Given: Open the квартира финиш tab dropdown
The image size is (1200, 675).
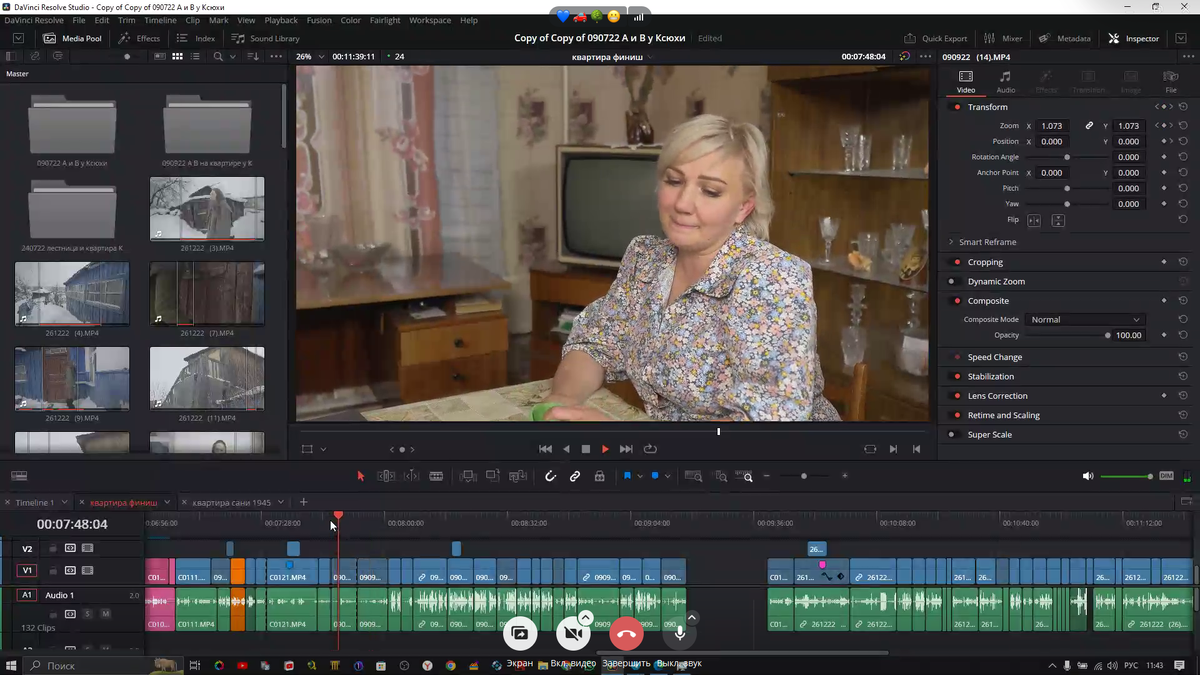Looking at the screenshot, I should [167, 502].
